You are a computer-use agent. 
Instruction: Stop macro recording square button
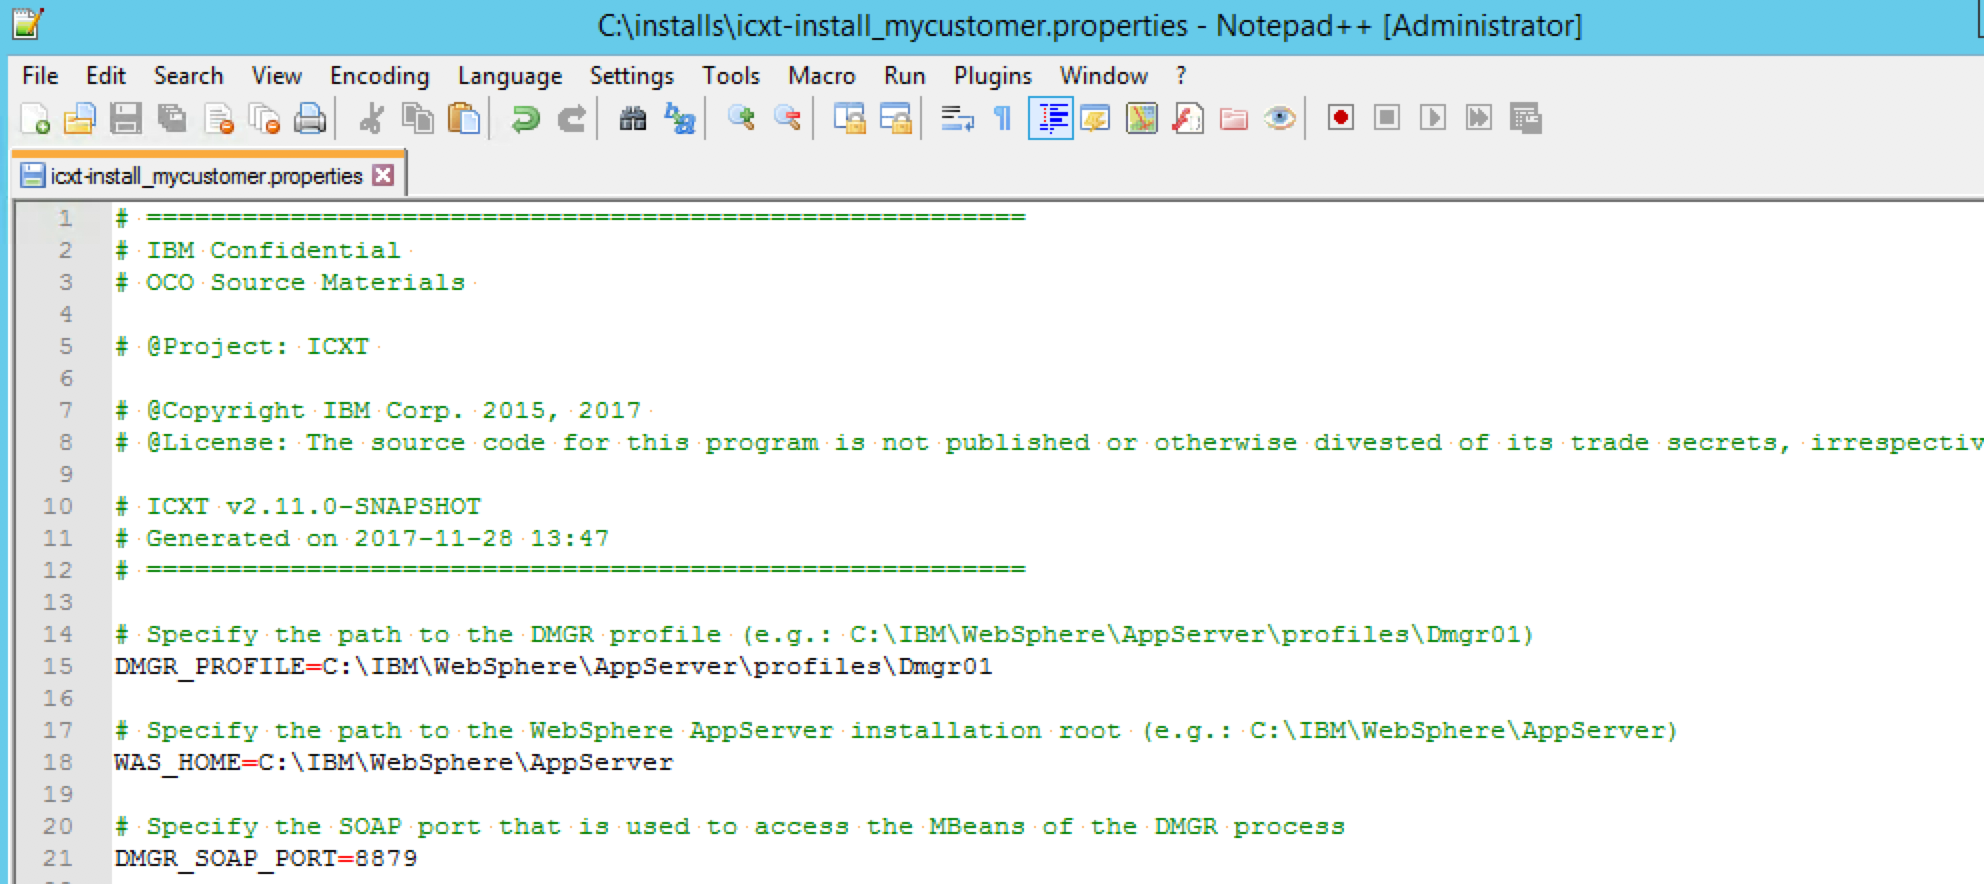pyautogui.click(x=1387, y=119)
